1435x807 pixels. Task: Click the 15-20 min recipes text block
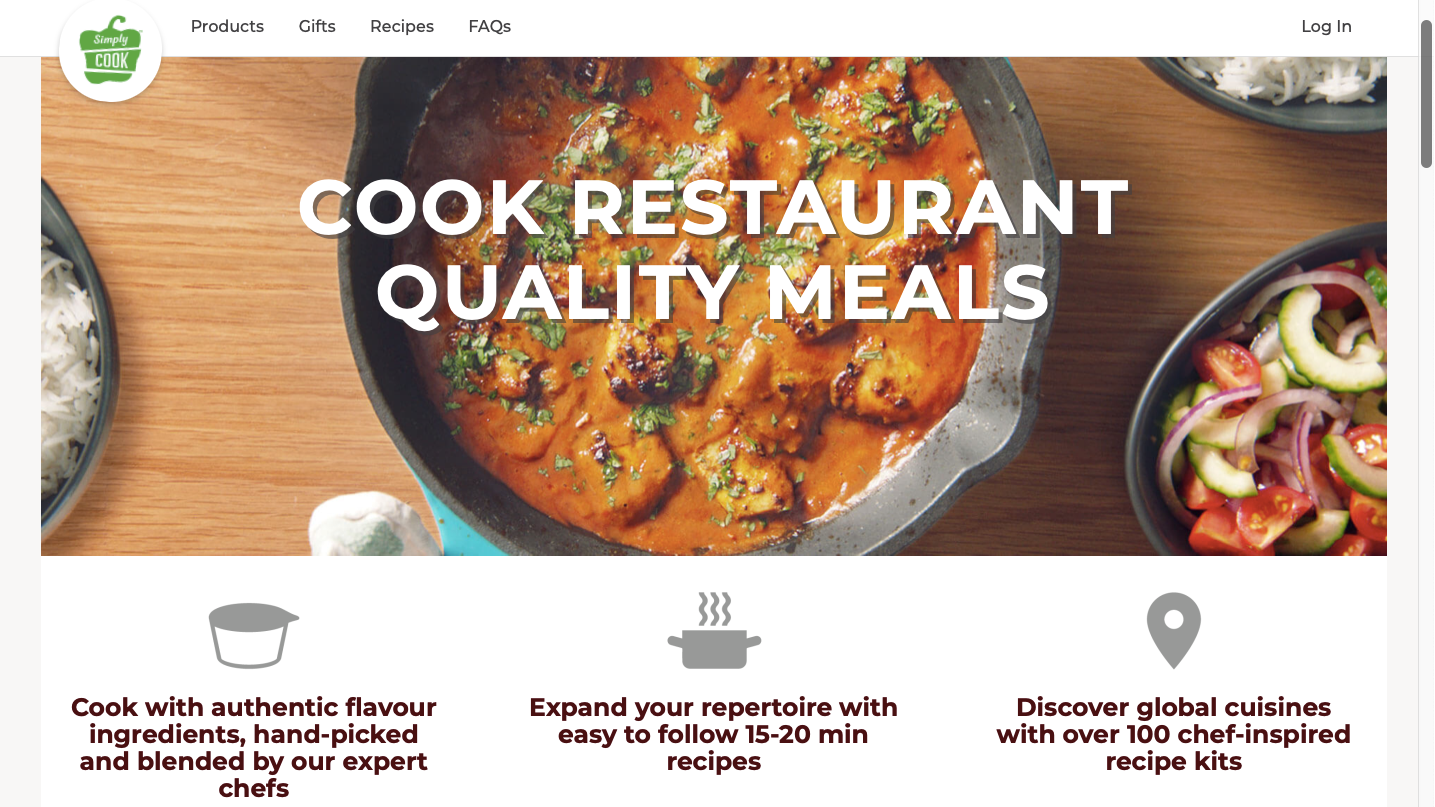point(713,733)
